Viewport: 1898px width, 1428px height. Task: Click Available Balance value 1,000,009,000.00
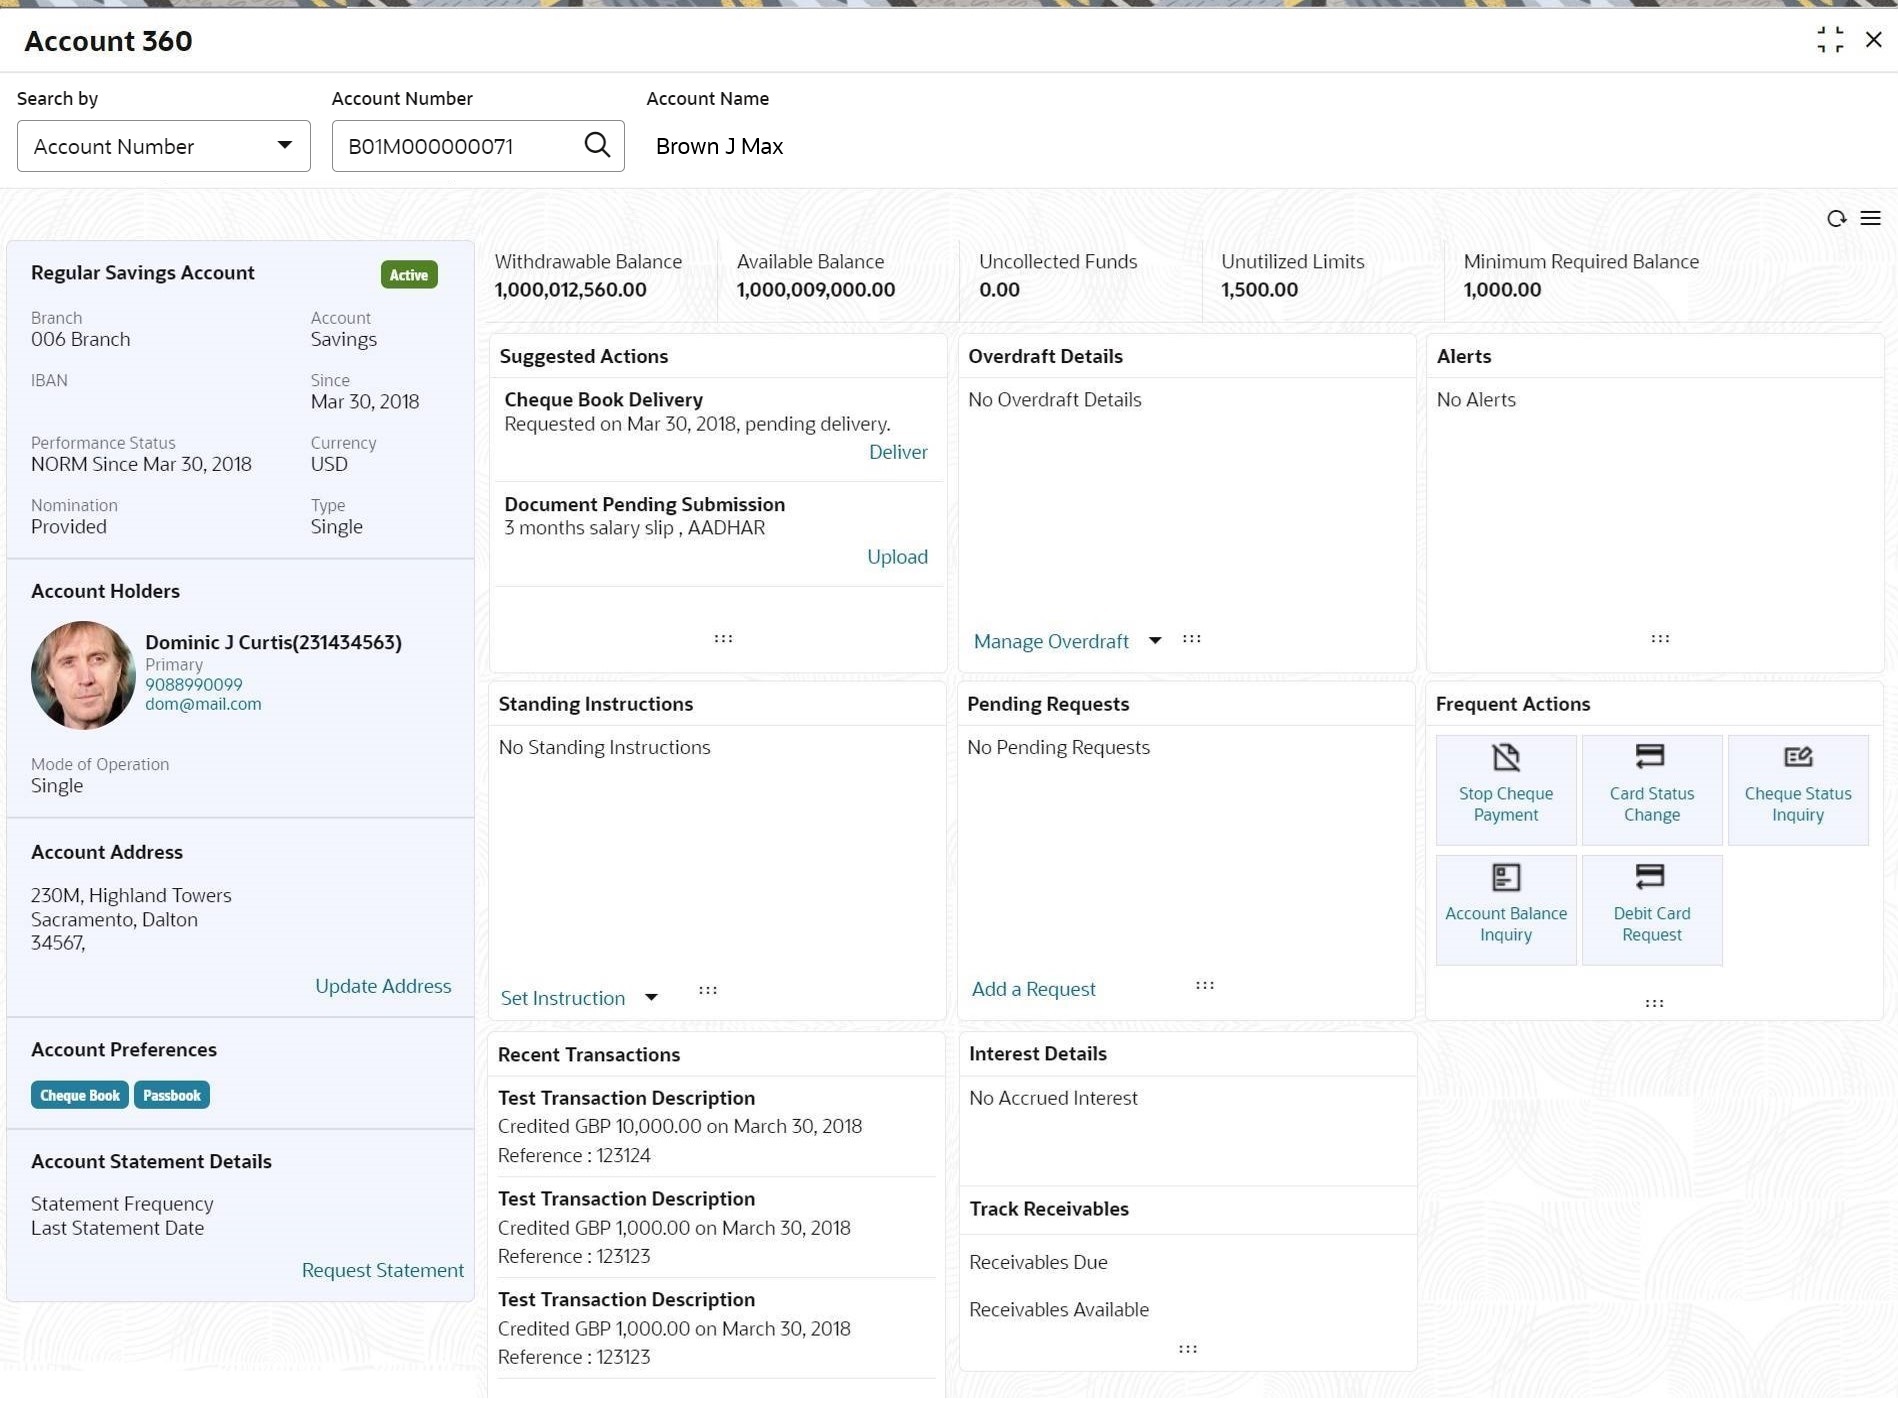coord(816,290)
